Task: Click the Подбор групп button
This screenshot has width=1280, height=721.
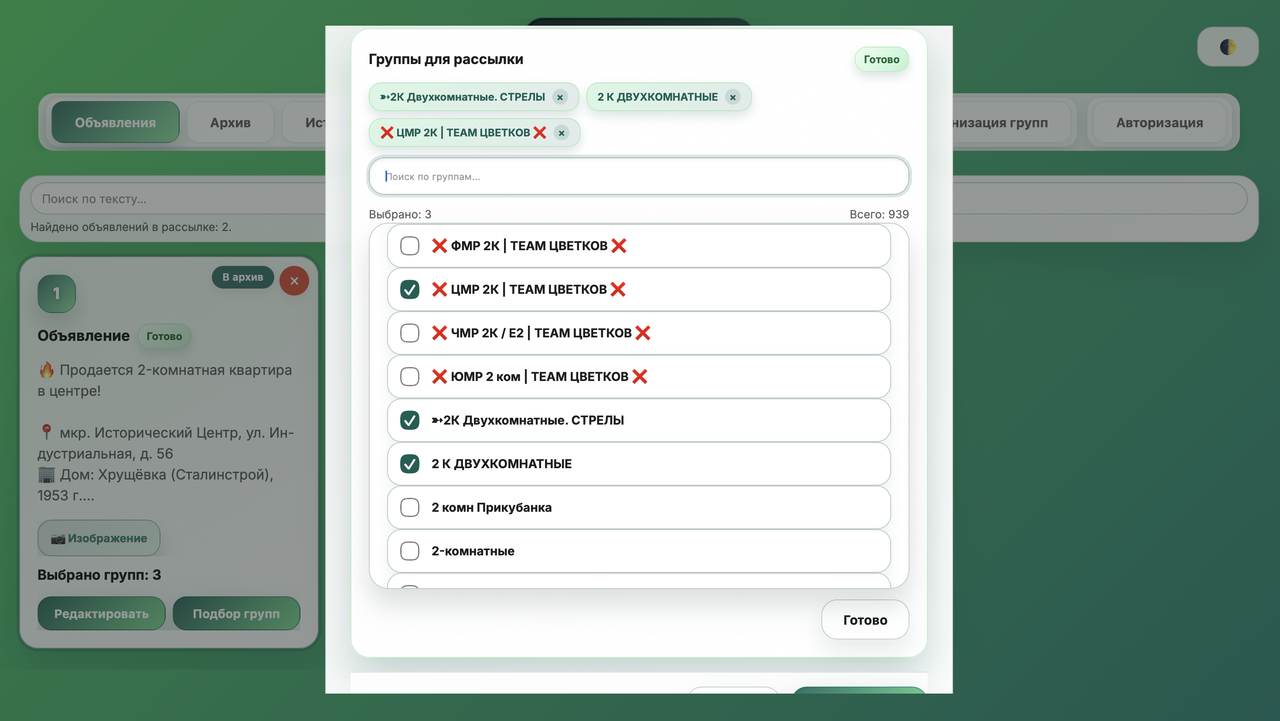Action: click(236, 614)
